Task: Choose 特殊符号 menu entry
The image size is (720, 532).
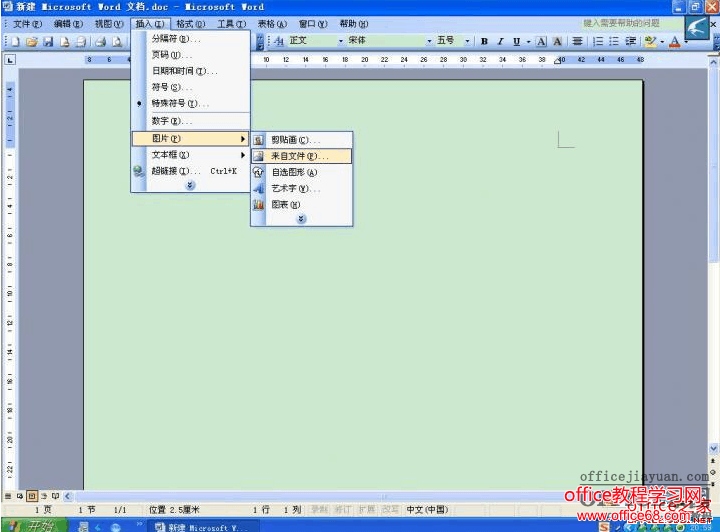Action: [x=191, y=103]
